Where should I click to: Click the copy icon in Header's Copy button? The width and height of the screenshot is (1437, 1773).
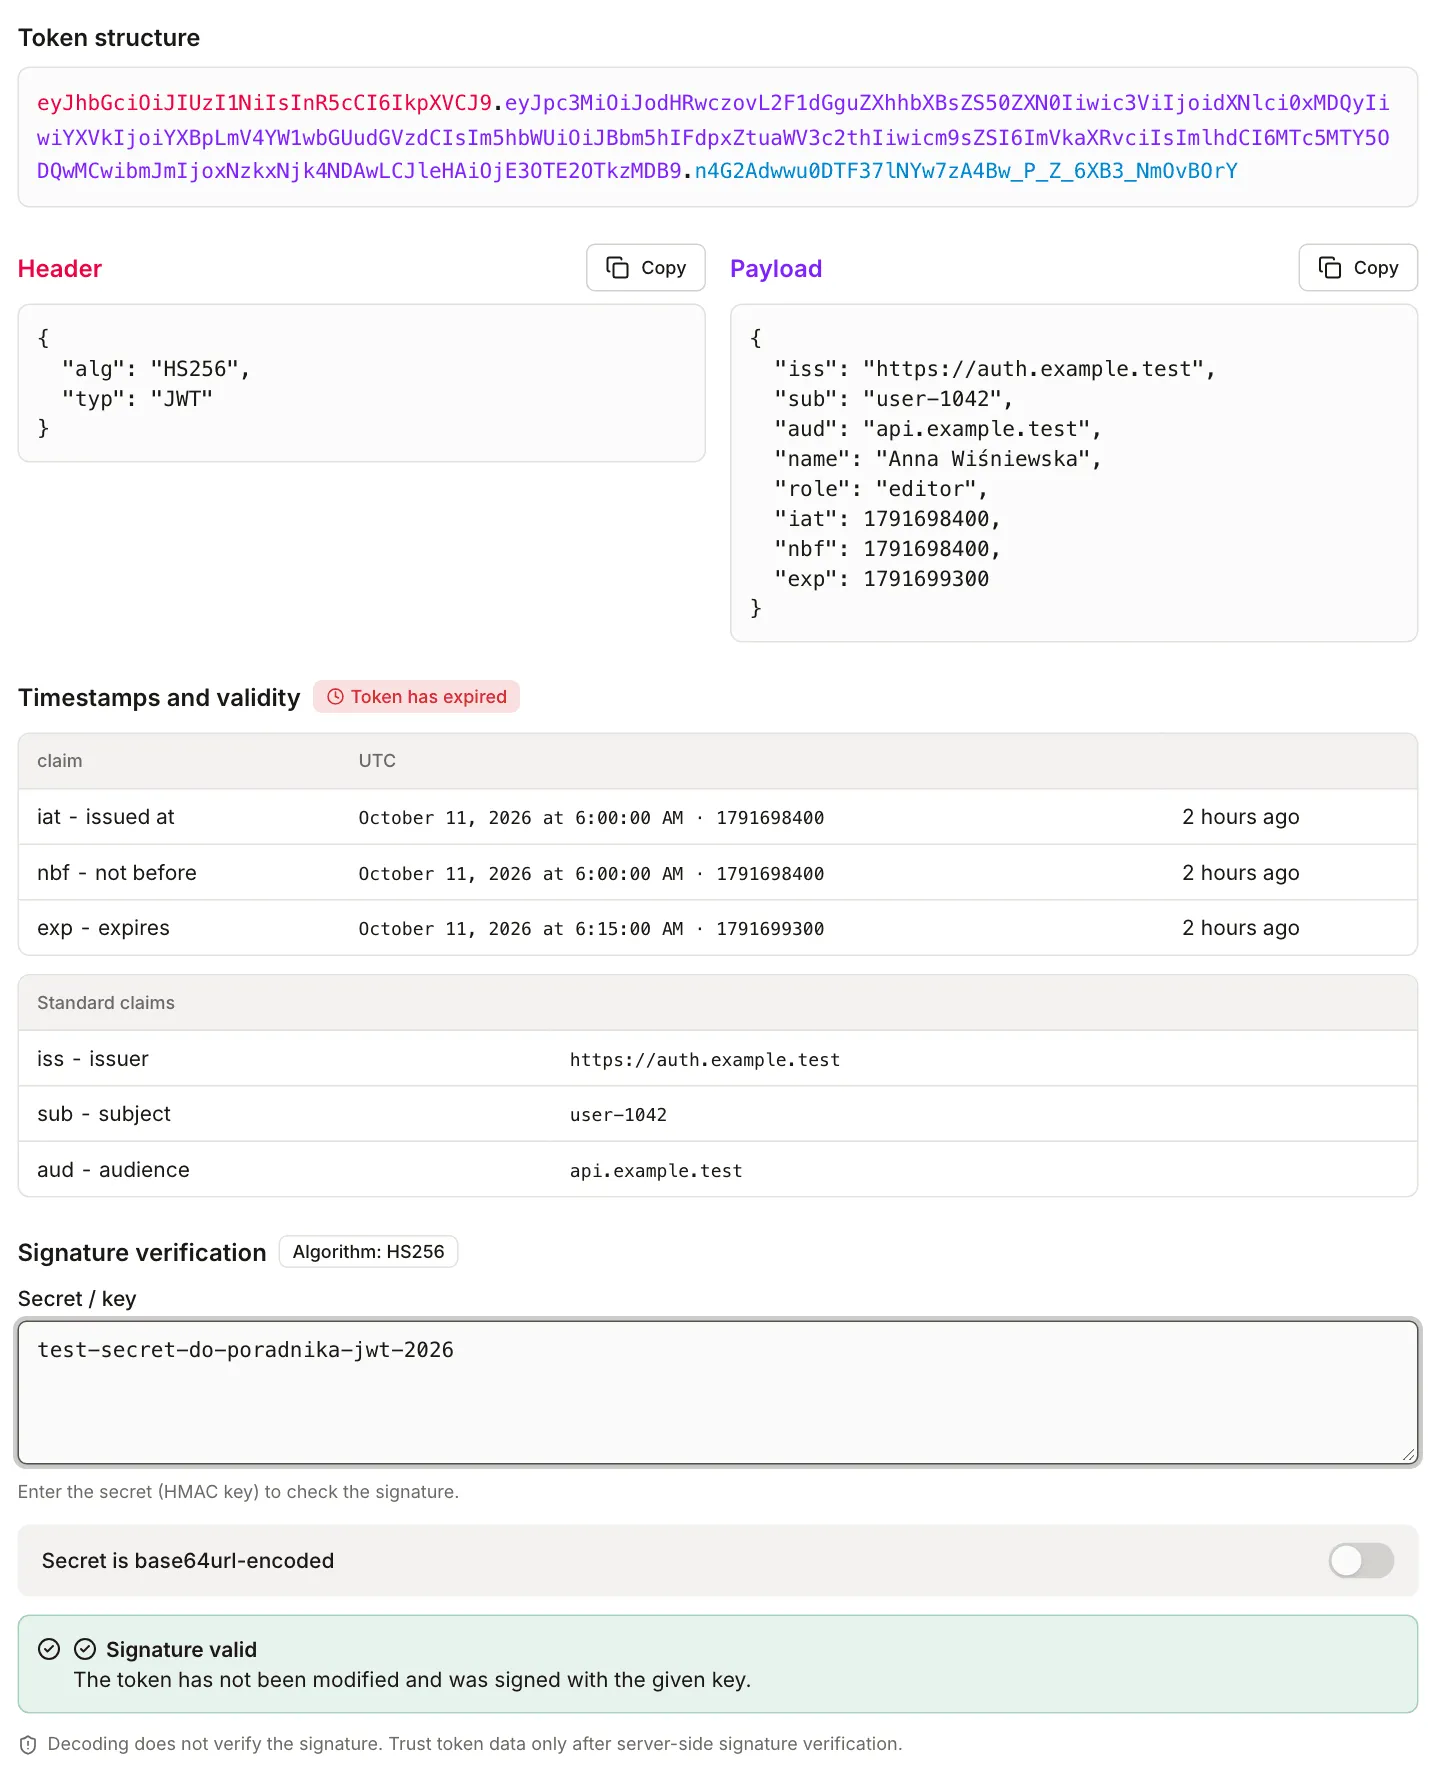[618, 268]
